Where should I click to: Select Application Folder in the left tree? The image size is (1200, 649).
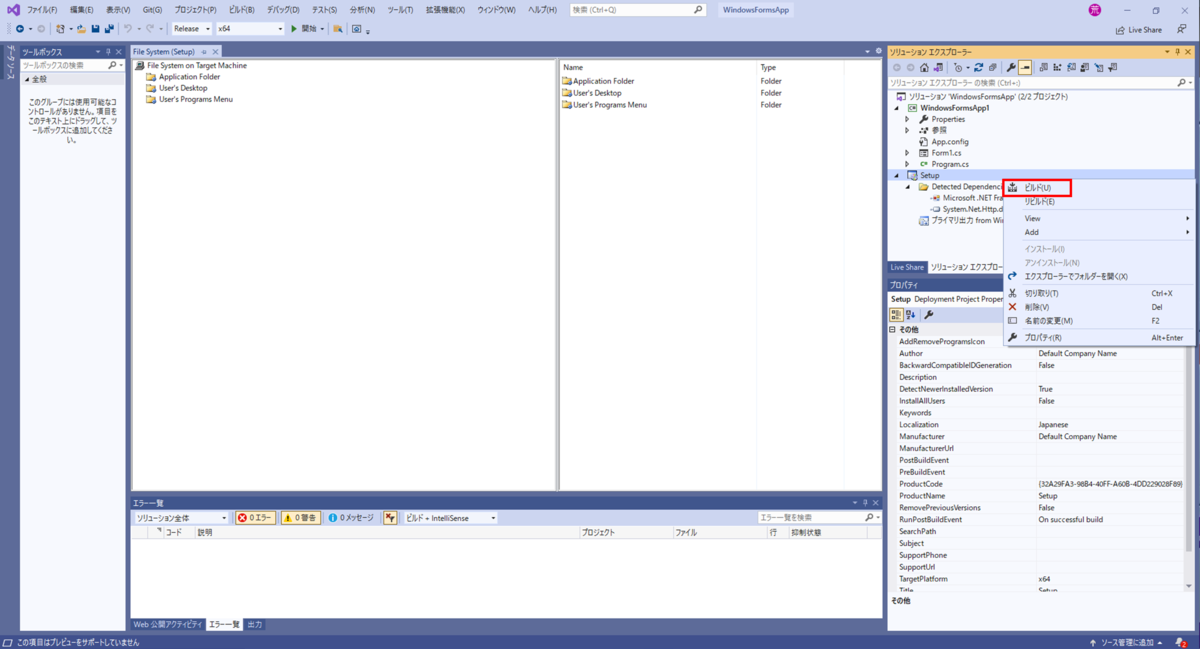click(x=189, y=77)
